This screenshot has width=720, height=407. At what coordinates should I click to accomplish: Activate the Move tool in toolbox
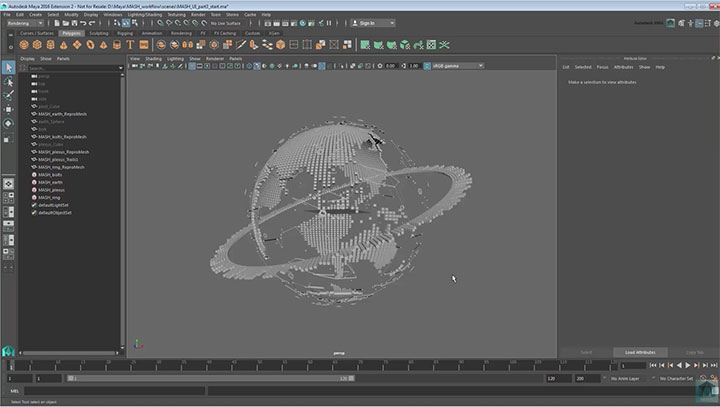coord(8,109)
